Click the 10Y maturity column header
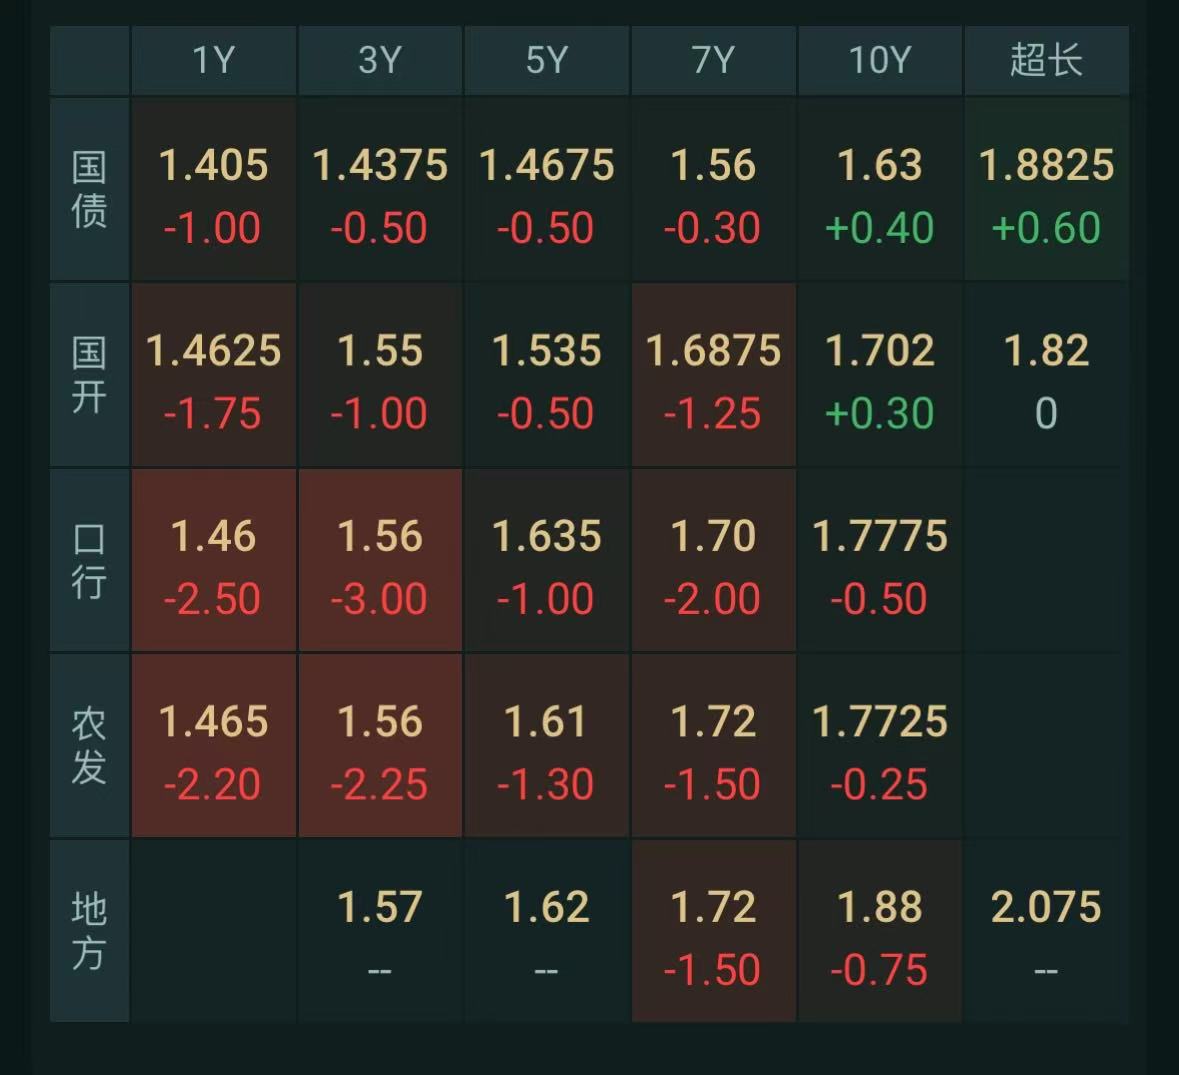This screenshot has height=1075, width=1179. point(879,60)
